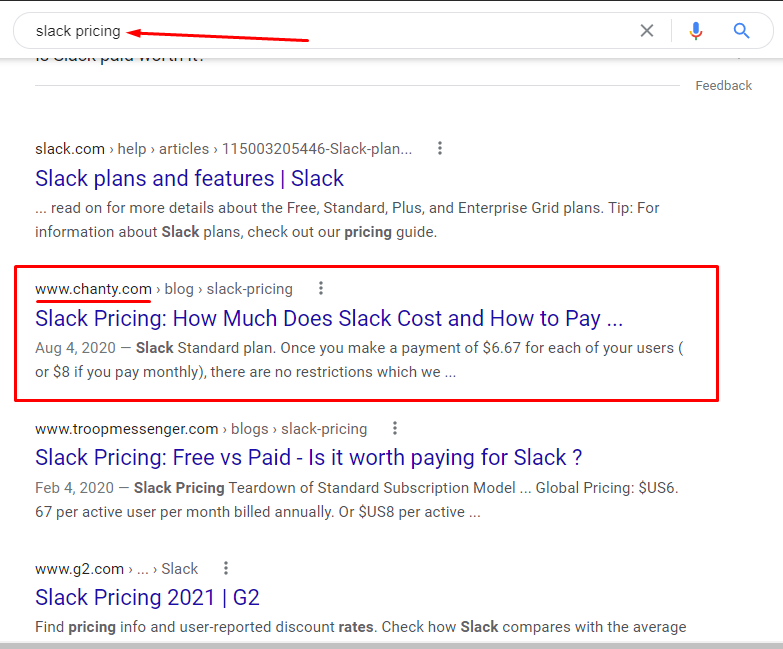The width and height of the screenshot is (783, 649).
Task: Click the 'Aug 4, 2020' snippet date
Action: coord(75,348)
